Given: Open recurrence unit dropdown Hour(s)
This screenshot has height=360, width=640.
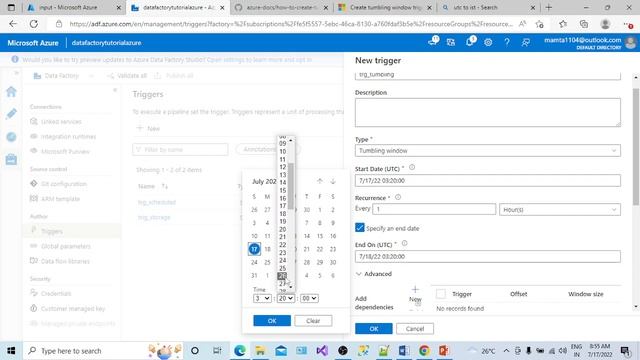Looking at the screenshot, I should [x=560, y=209].
